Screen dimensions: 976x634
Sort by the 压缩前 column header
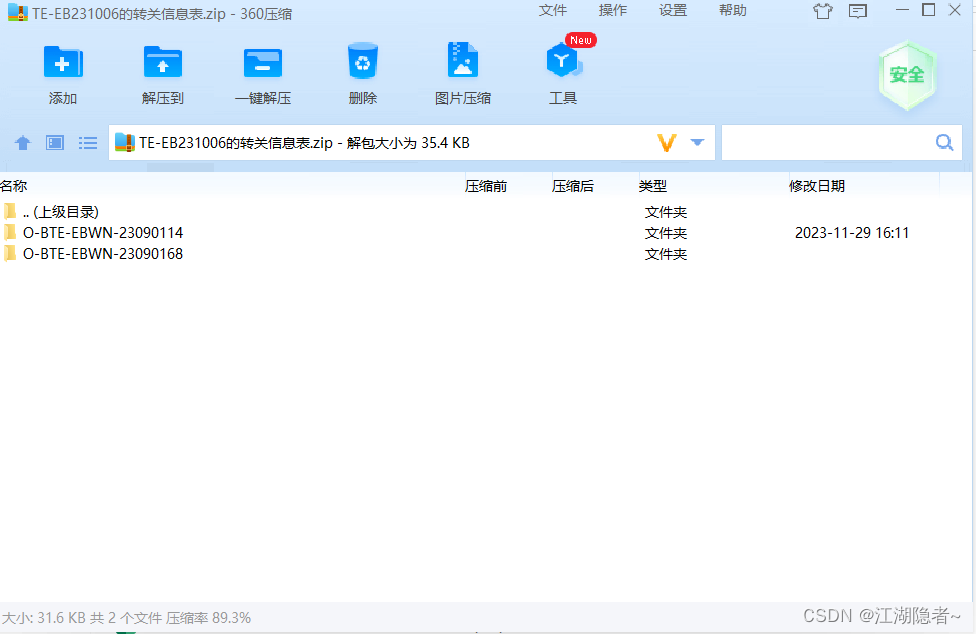tap(486, 186)
